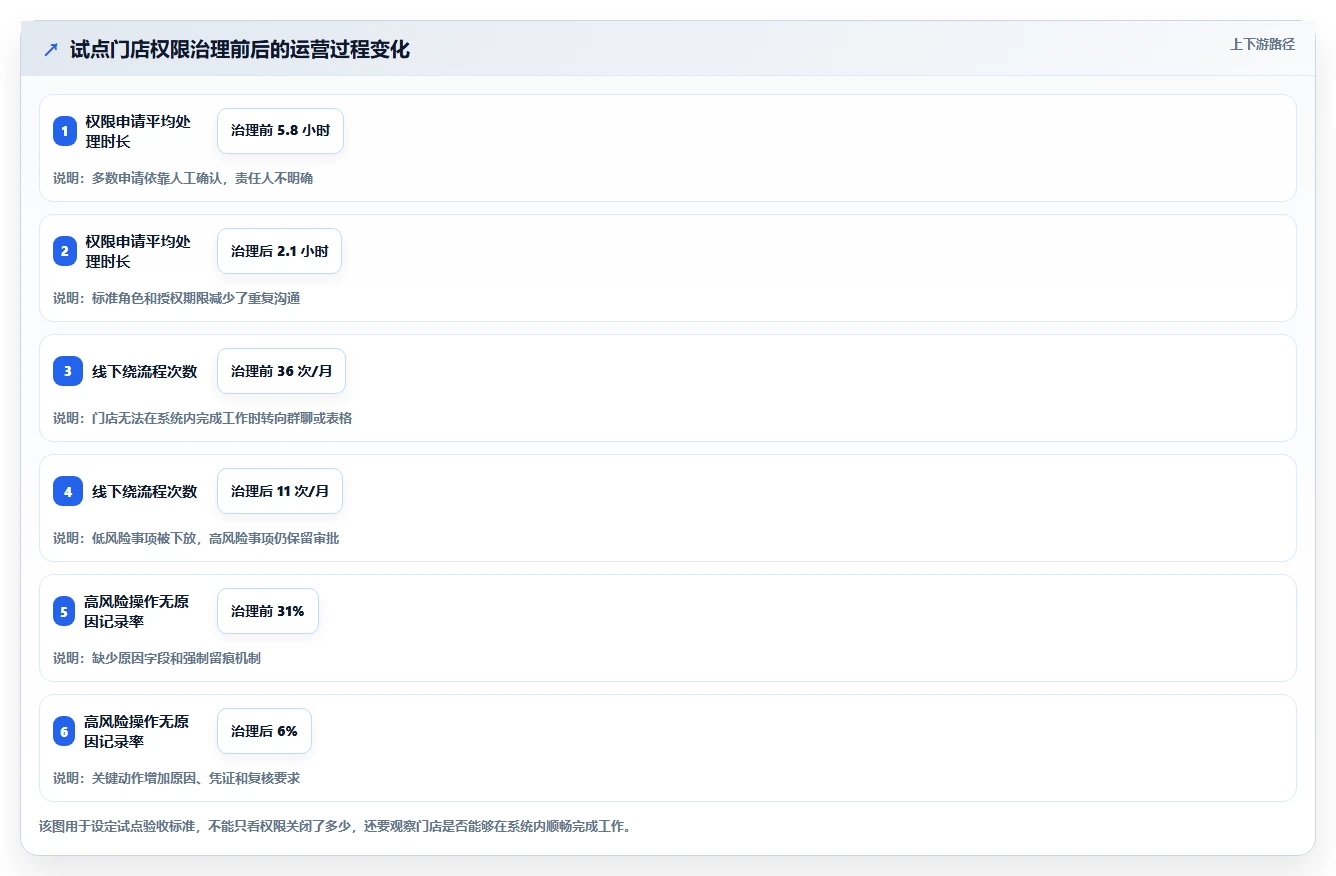Screen dimensions: 1336x876
Task: Select step badge number 1
Action: 65,131
